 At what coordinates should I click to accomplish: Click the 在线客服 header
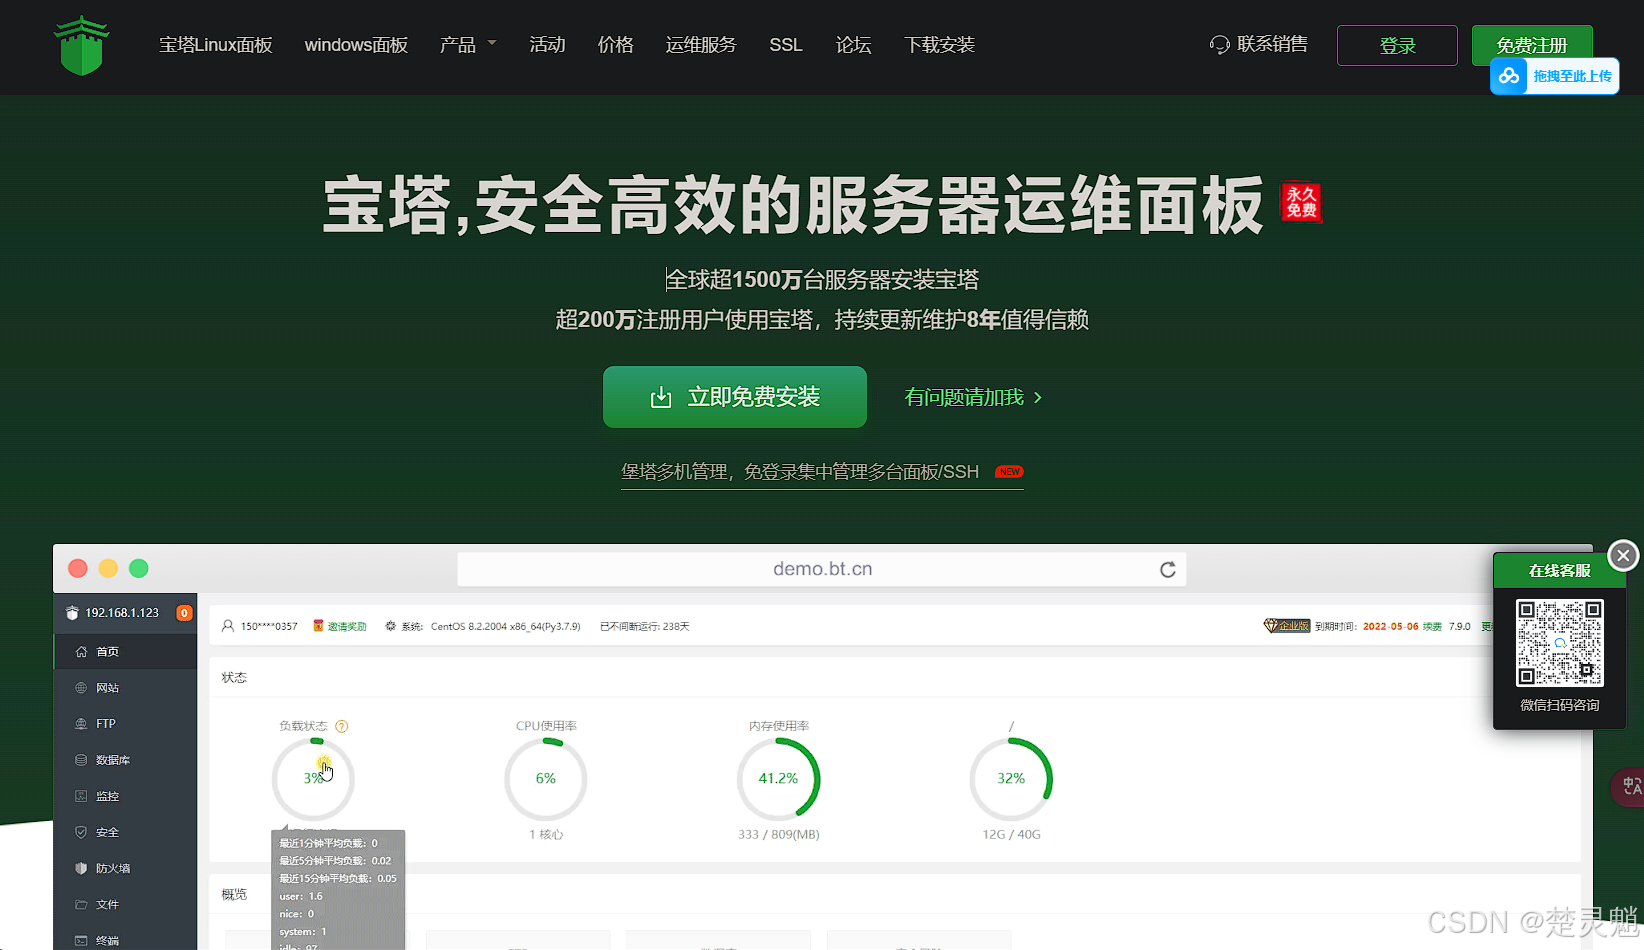(1559, 571)
